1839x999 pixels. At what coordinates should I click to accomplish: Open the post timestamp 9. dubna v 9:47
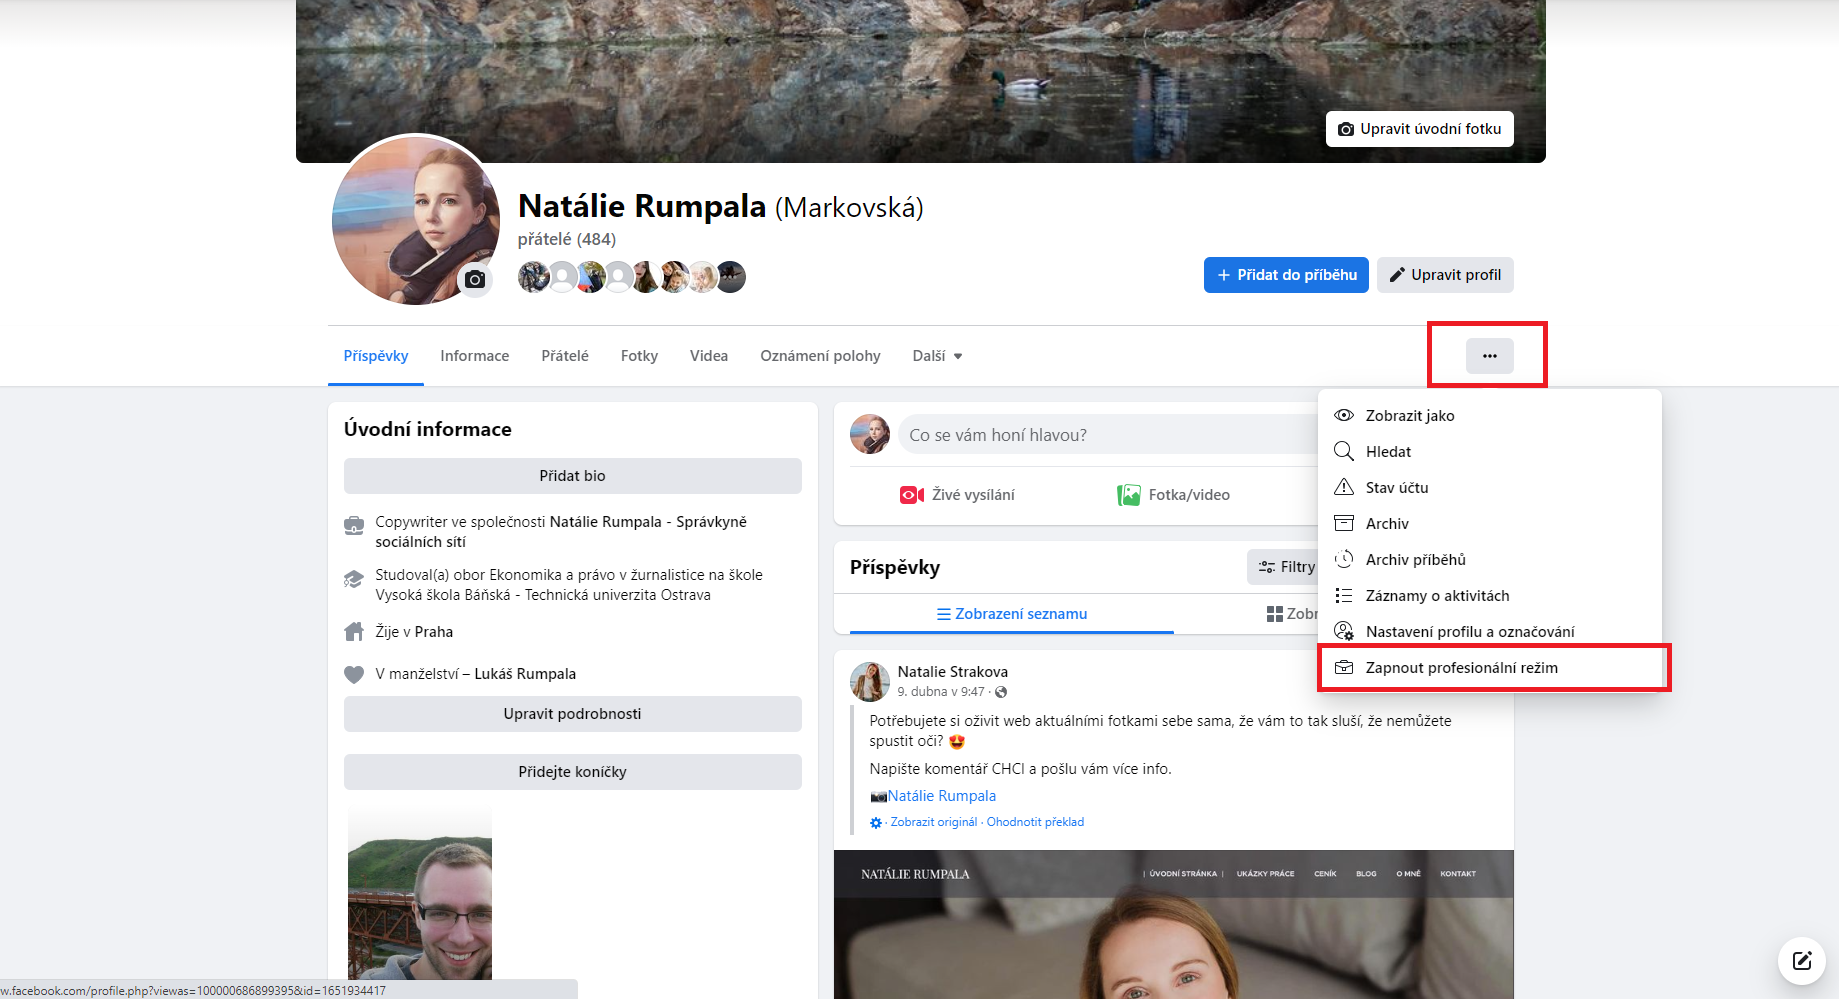pos(941,692)
